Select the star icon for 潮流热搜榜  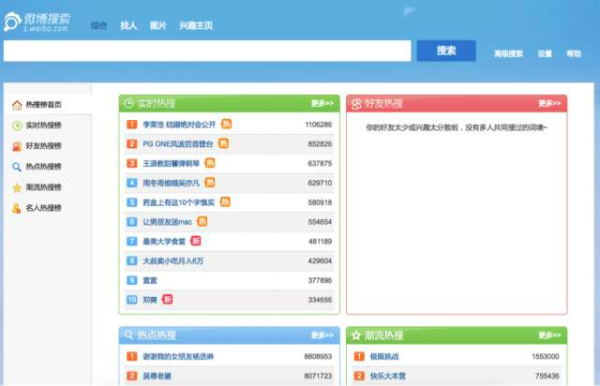pyautogui.click(x=17, y=187)
